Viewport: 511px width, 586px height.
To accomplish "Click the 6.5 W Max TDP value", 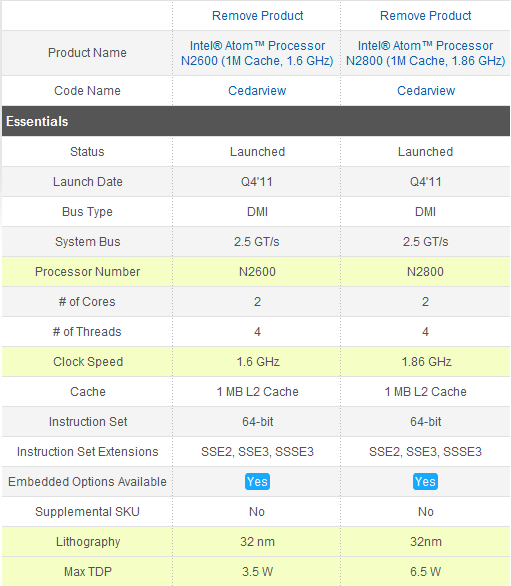I will [x=425, y=572].
